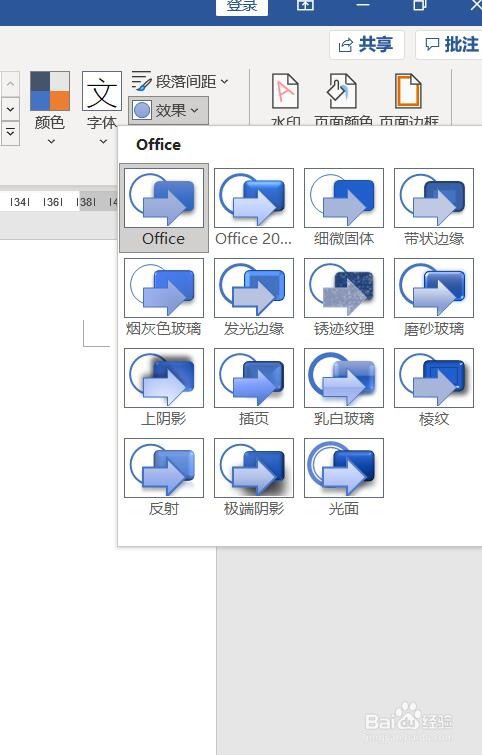Open the 页面边框 page borders tool

(409, 100)
